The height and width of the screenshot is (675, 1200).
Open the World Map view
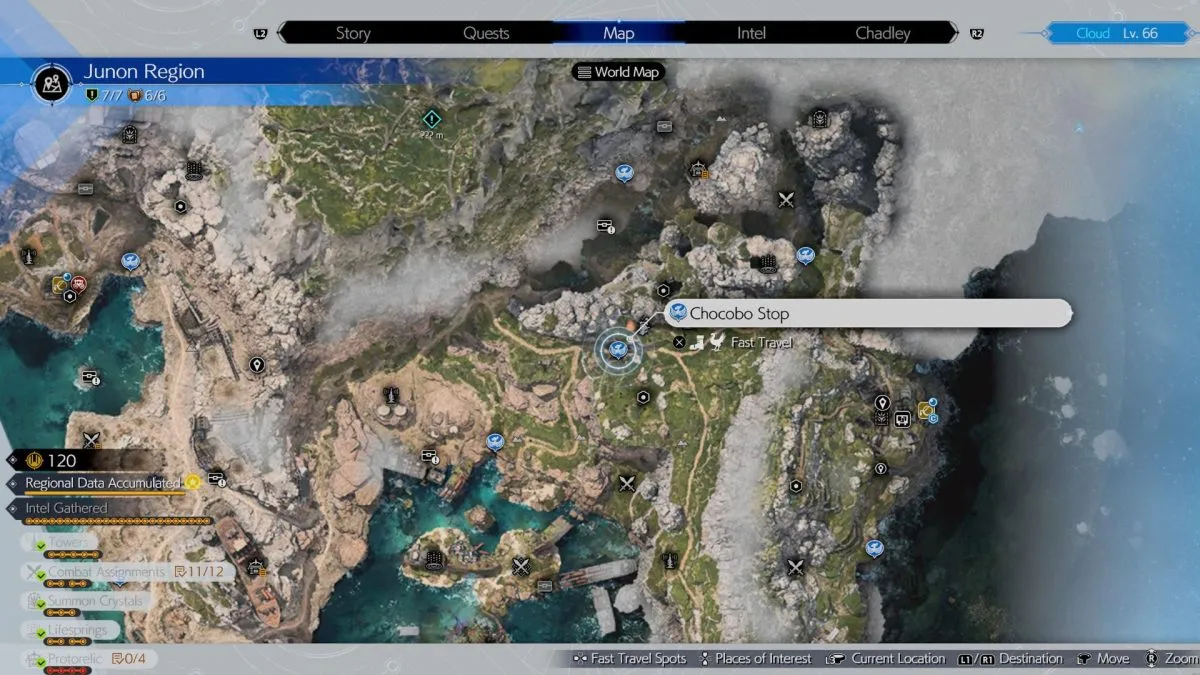[620, 72]
